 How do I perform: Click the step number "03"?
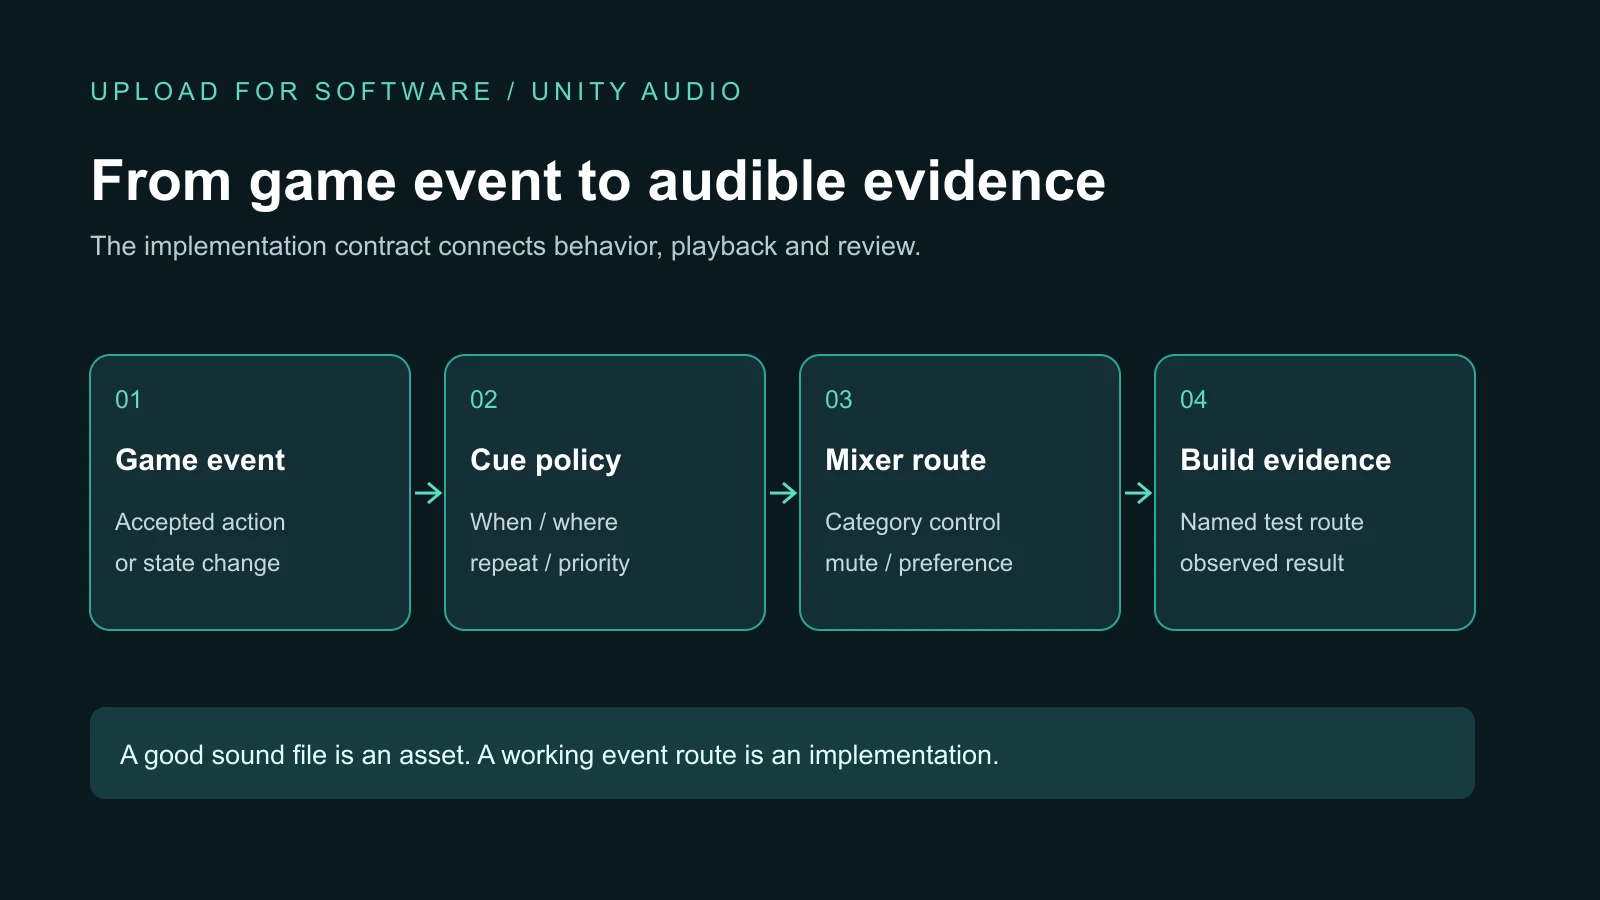[x=838, y=400]
